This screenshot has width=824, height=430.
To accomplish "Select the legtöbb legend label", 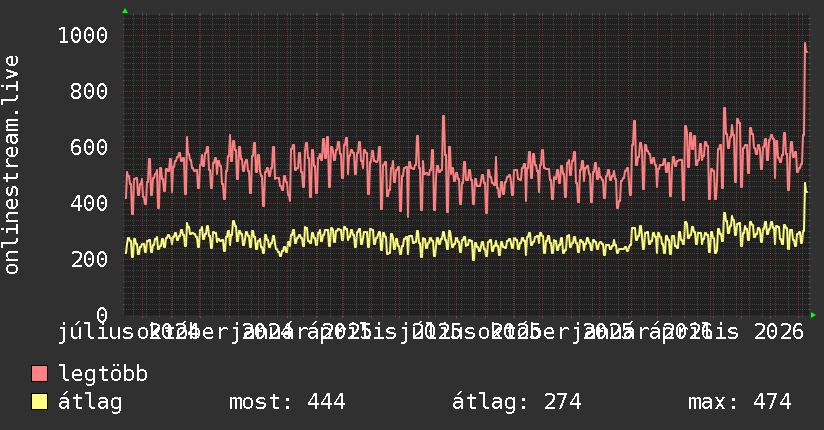I will point(103,374).
